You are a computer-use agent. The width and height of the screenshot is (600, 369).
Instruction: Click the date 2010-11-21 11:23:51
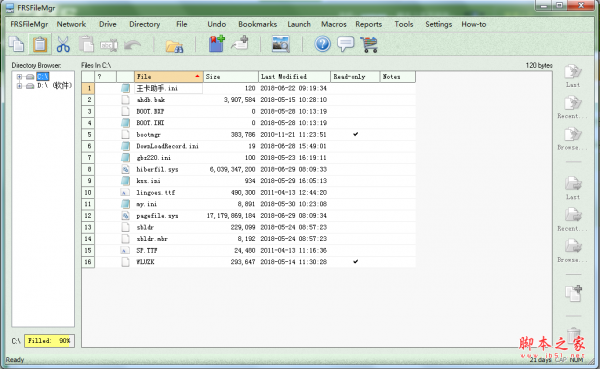click(x=293, y=134)
